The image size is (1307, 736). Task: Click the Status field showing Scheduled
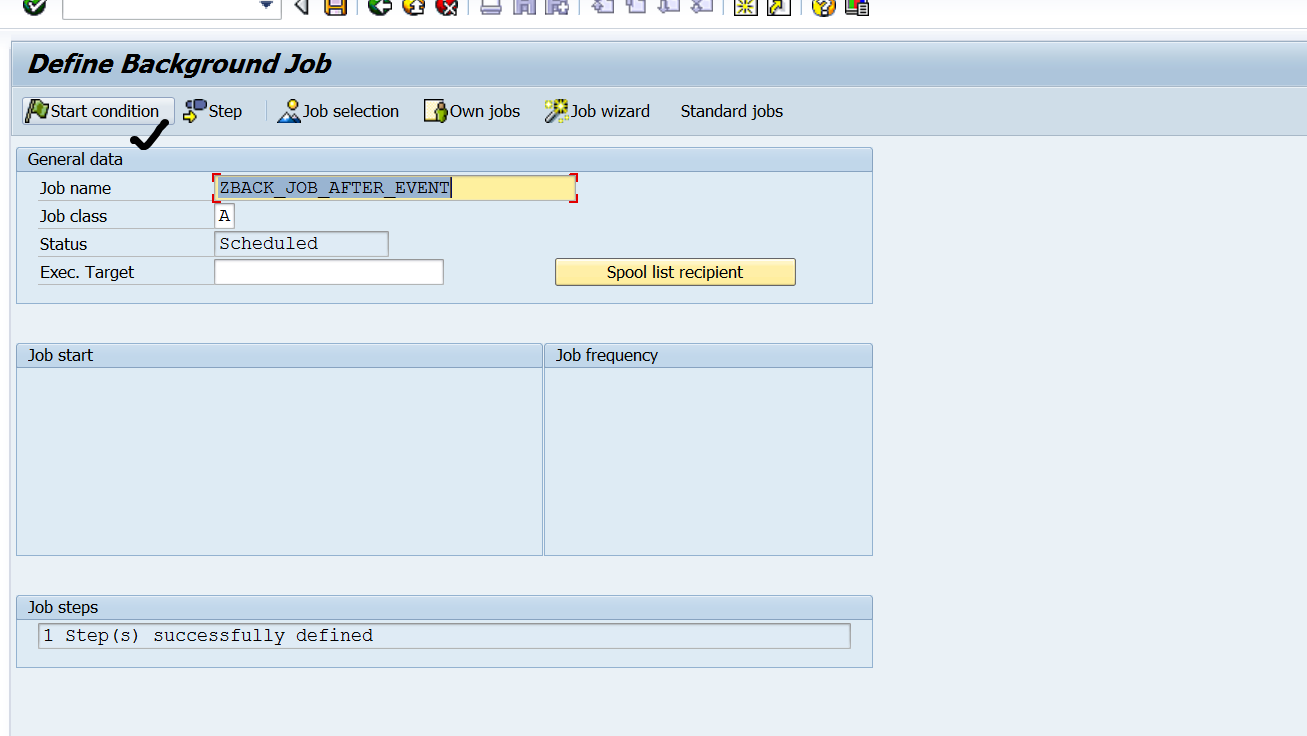click(x=301, y=244)
